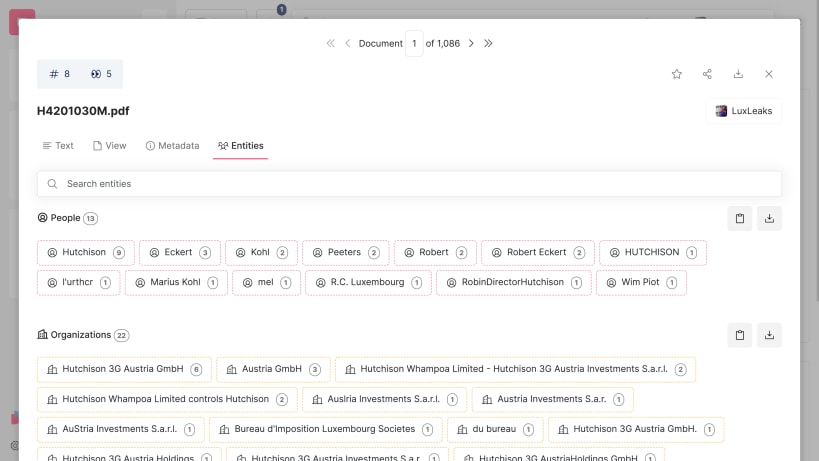Click Hutchison Whampoa Limited controls Hutchison chip

[167, 399]
